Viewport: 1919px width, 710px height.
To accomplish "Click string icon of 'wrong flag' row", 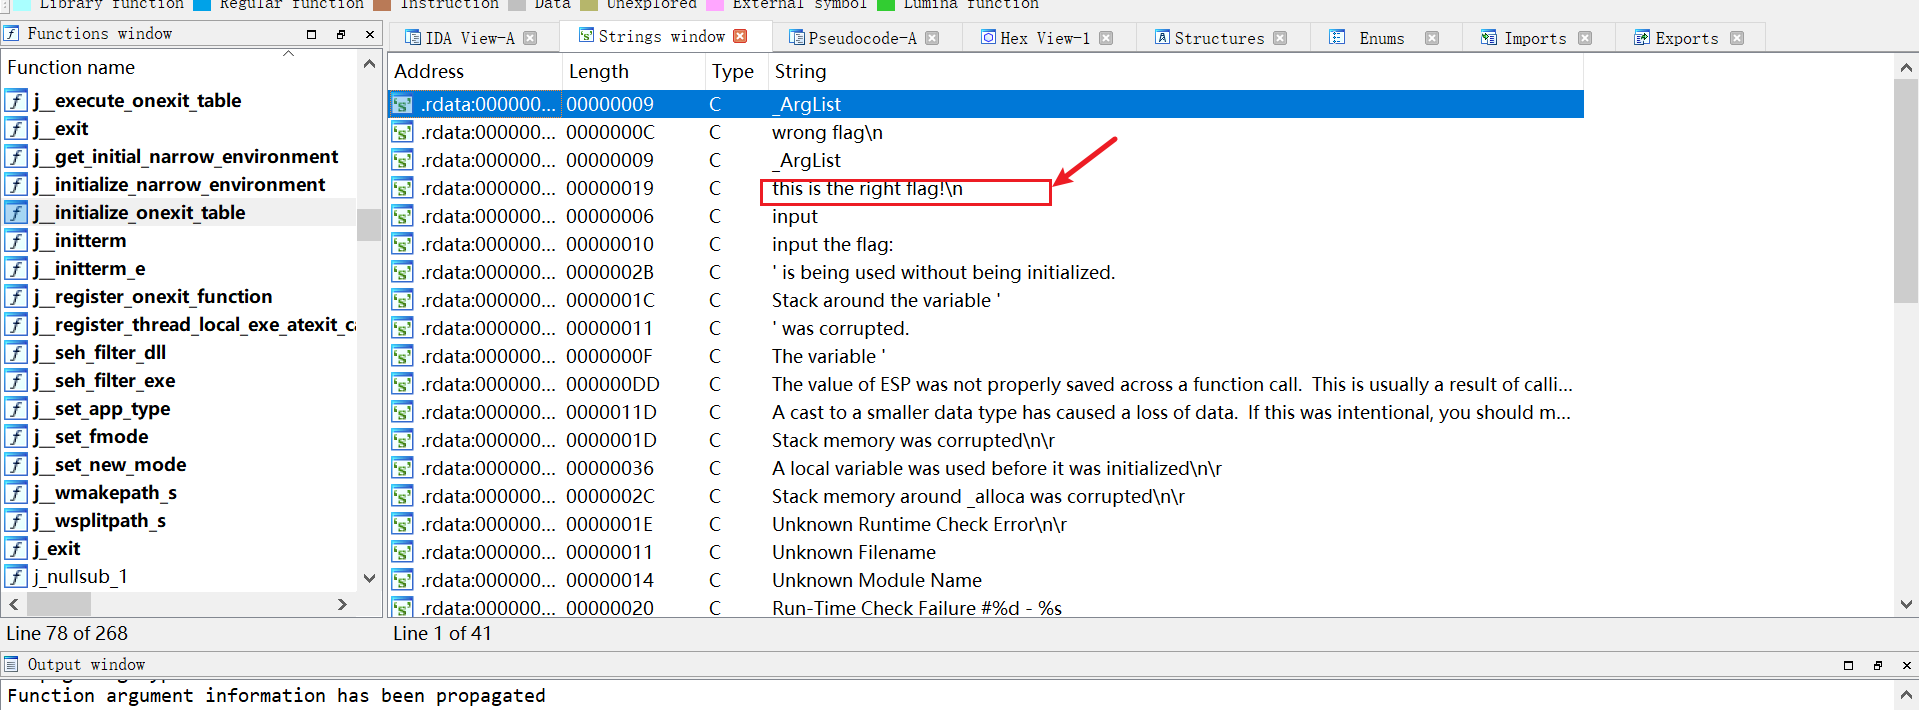I will pos(402,132).
